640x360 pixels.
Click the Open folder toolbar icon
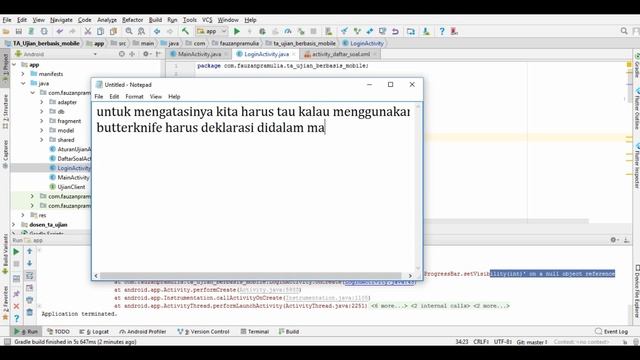(x=6, y=31)
